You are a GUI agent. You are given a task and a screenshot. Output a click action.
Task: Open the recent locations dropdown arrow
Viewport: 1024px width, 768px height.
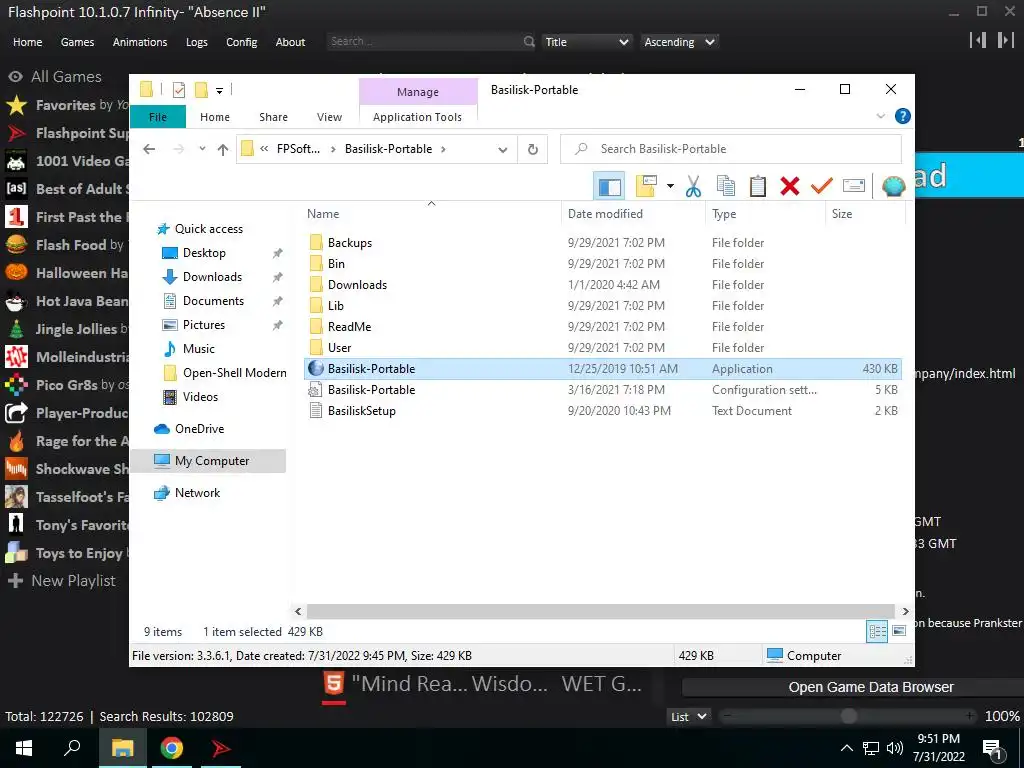click(x=202, y=149)
